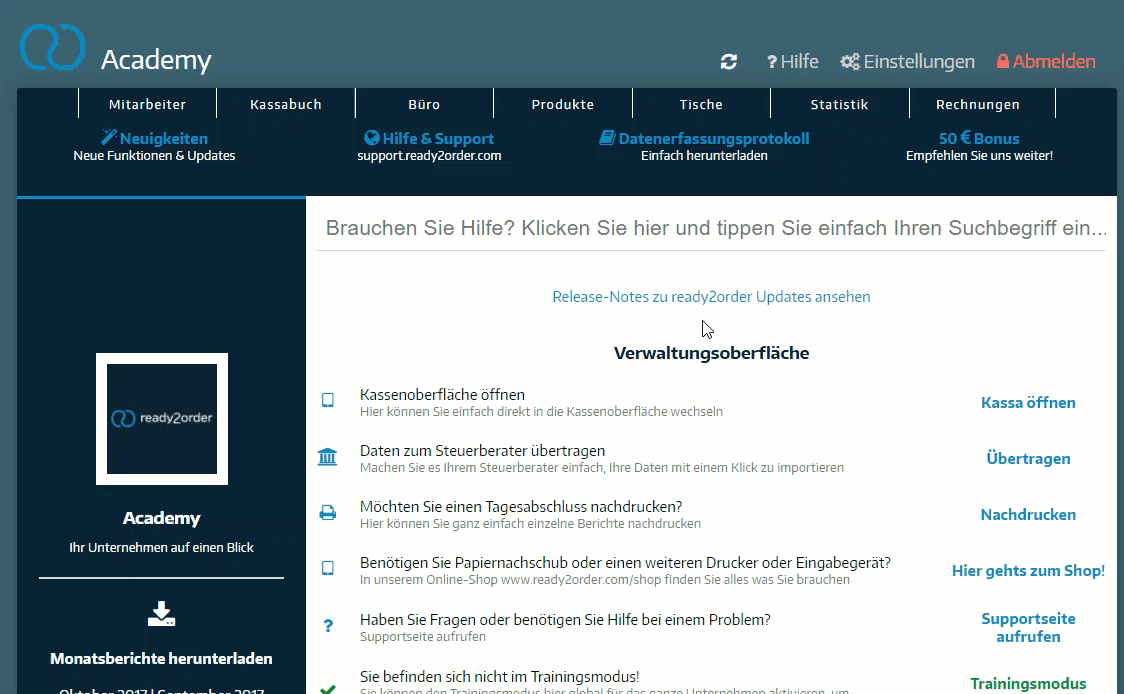Click text 'support.ready2order.com'
The width and height of the screenshot is (1124, 694).
[x=429, y=156]
